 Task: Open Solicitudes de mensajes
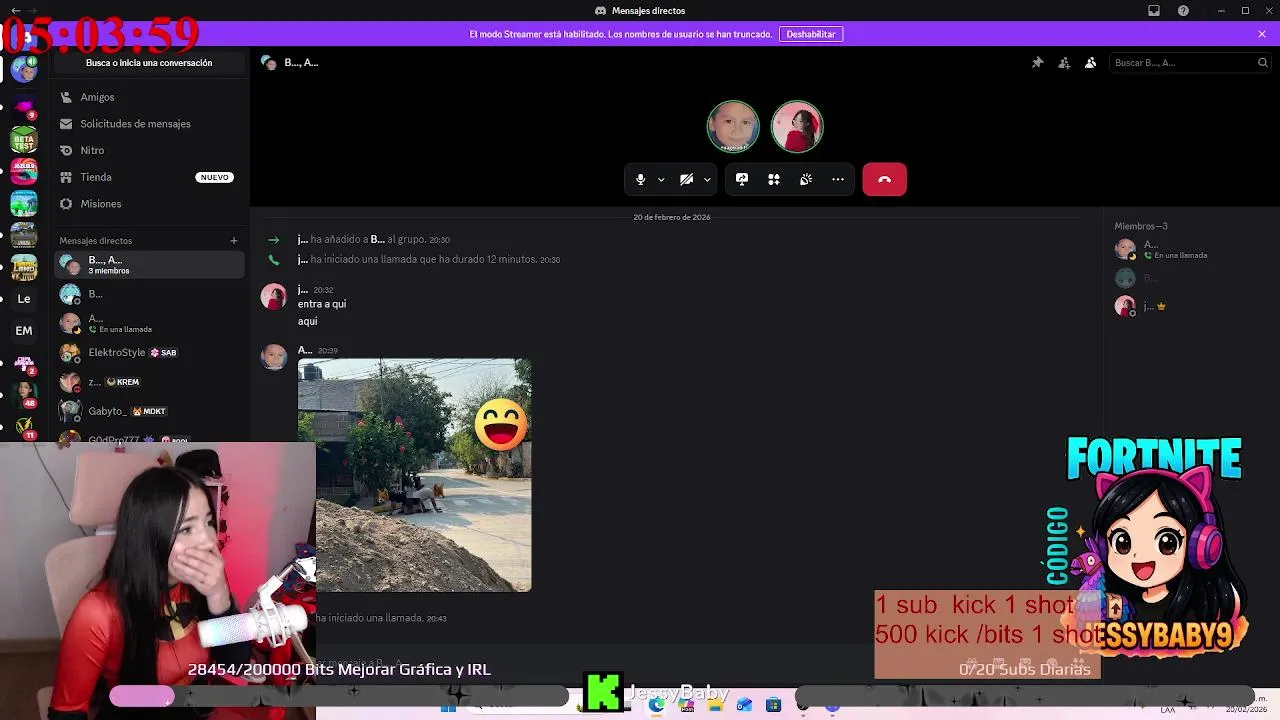pyautogui.click(x=149, y=124)
